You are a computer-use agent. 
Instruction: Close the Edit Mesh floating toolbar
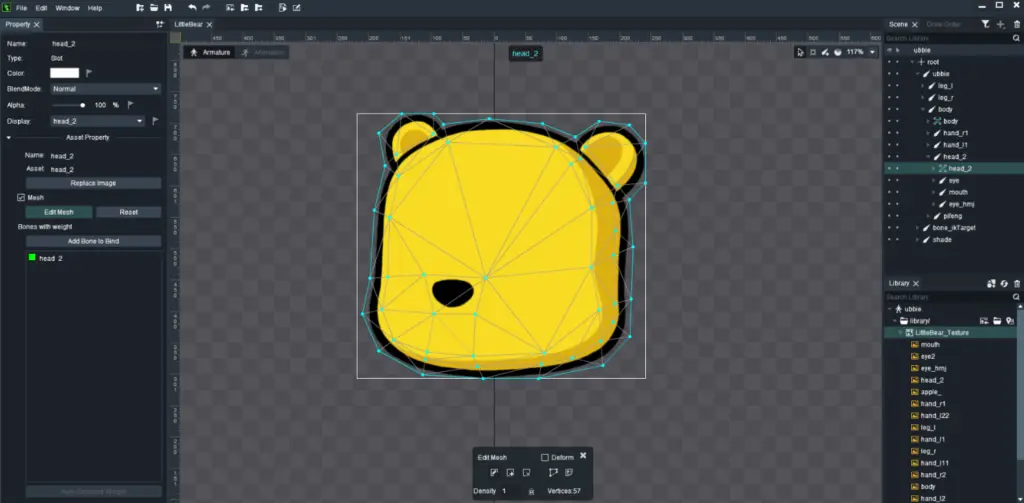pyautogui.click(x=583, y=456)
